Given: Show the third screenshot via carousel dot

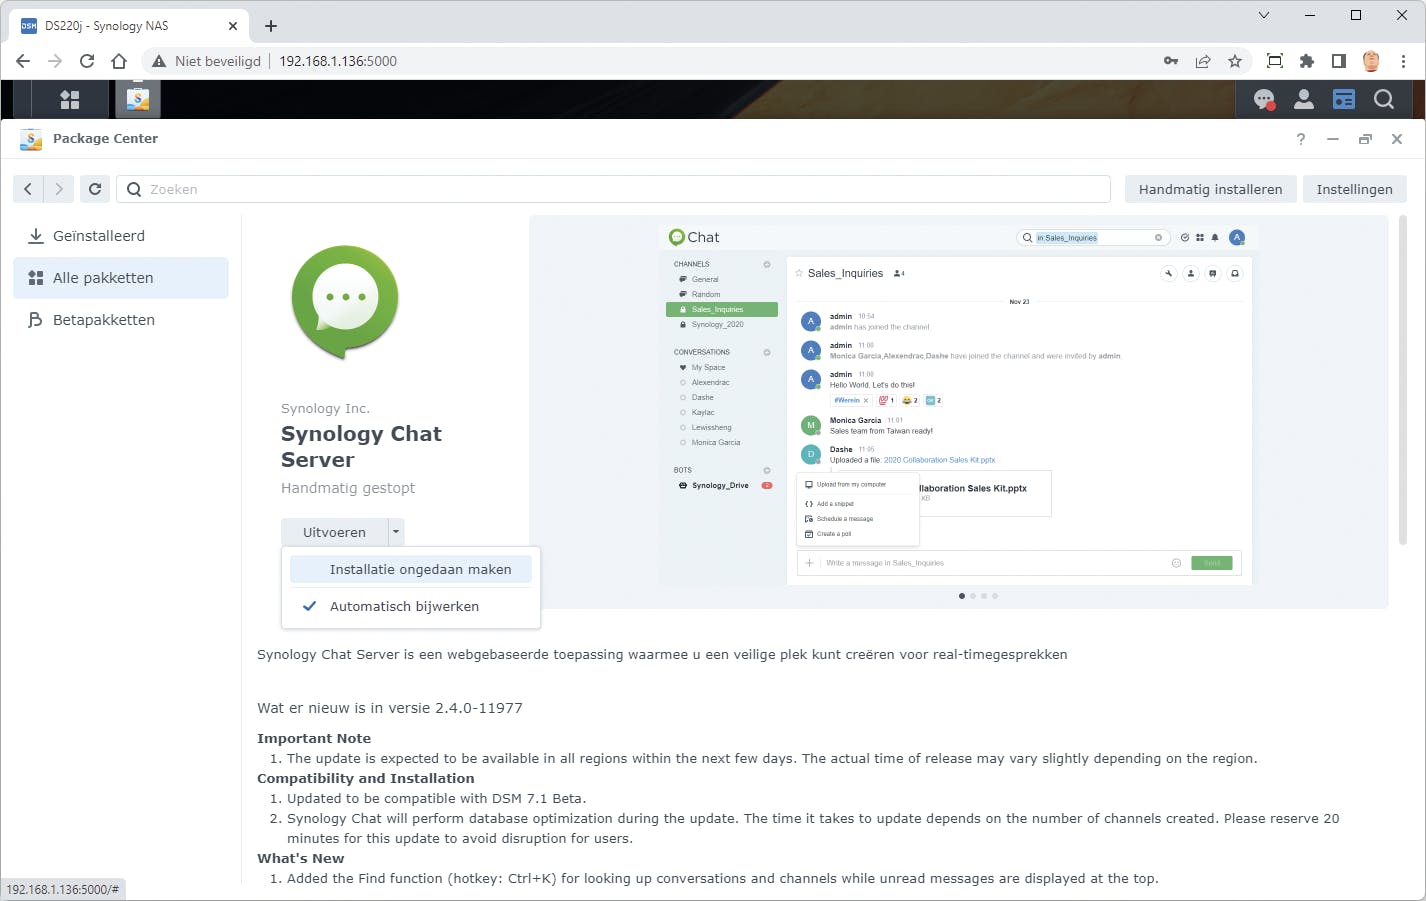Looking at the screenshot, I should 984,596.
